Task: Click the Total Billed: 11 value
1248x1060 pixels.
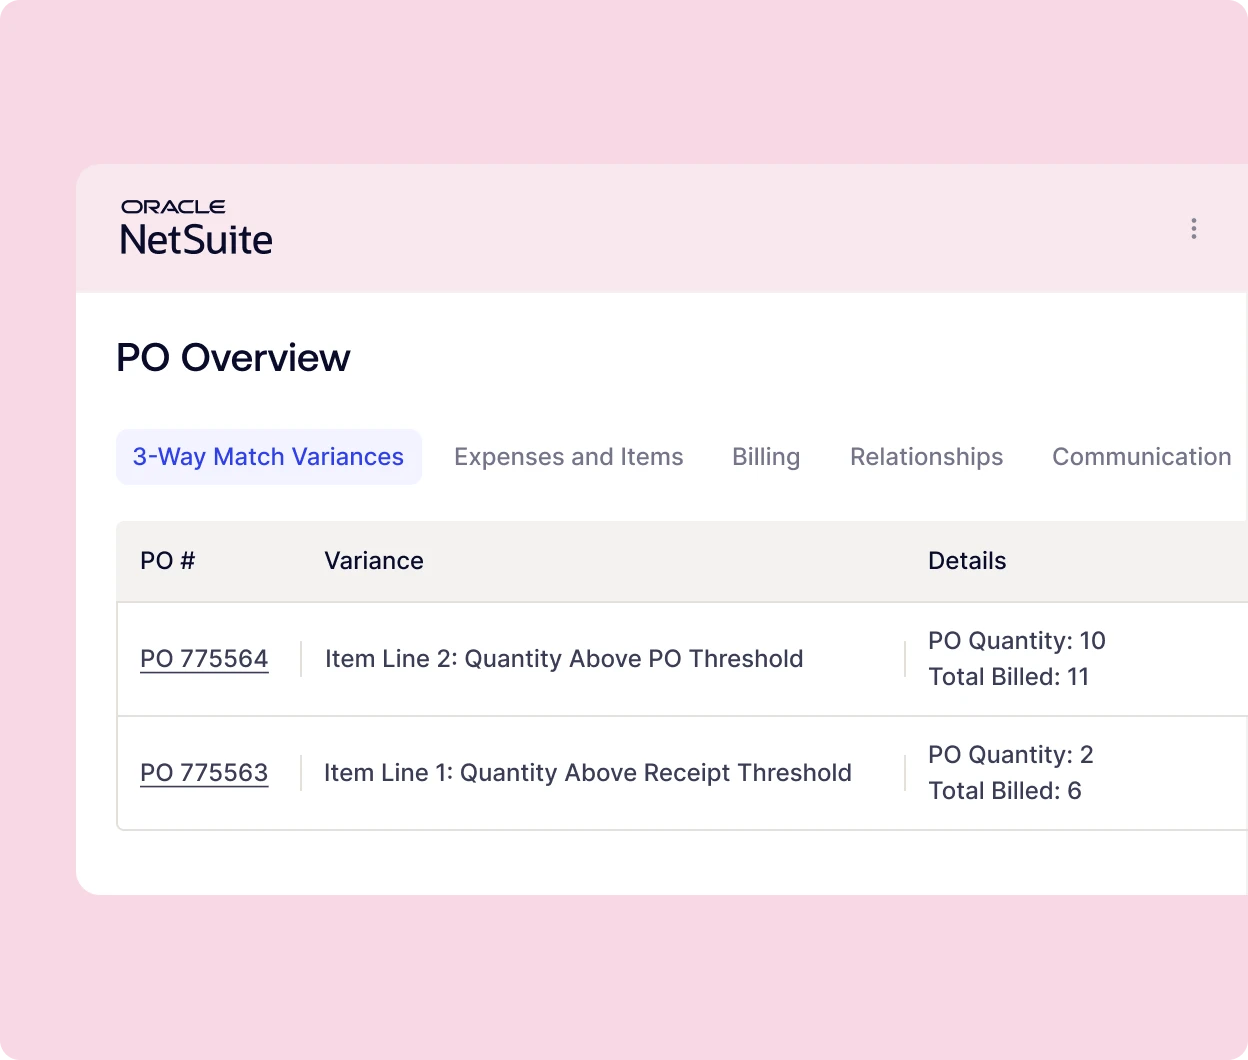Action: (1008, 677)
